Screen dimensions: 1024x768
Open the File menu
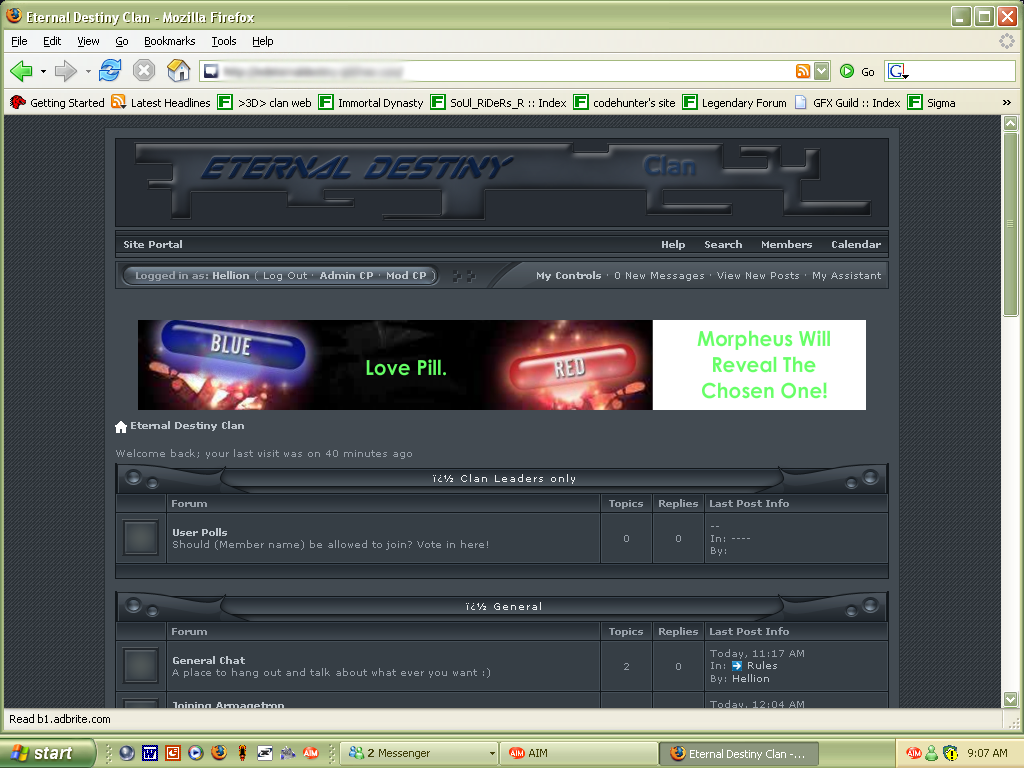coord(20,41)
